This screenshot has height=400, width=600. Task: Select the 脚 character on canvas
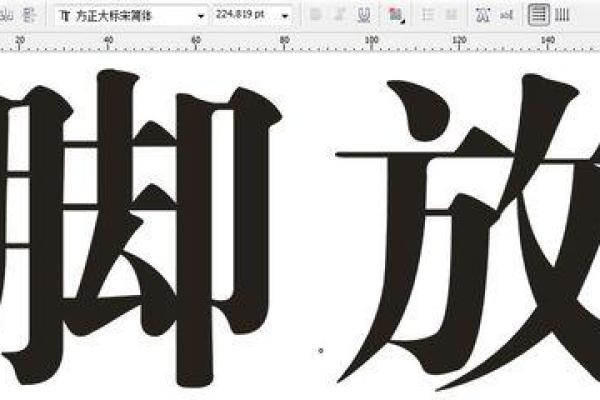tap(139, 228)
